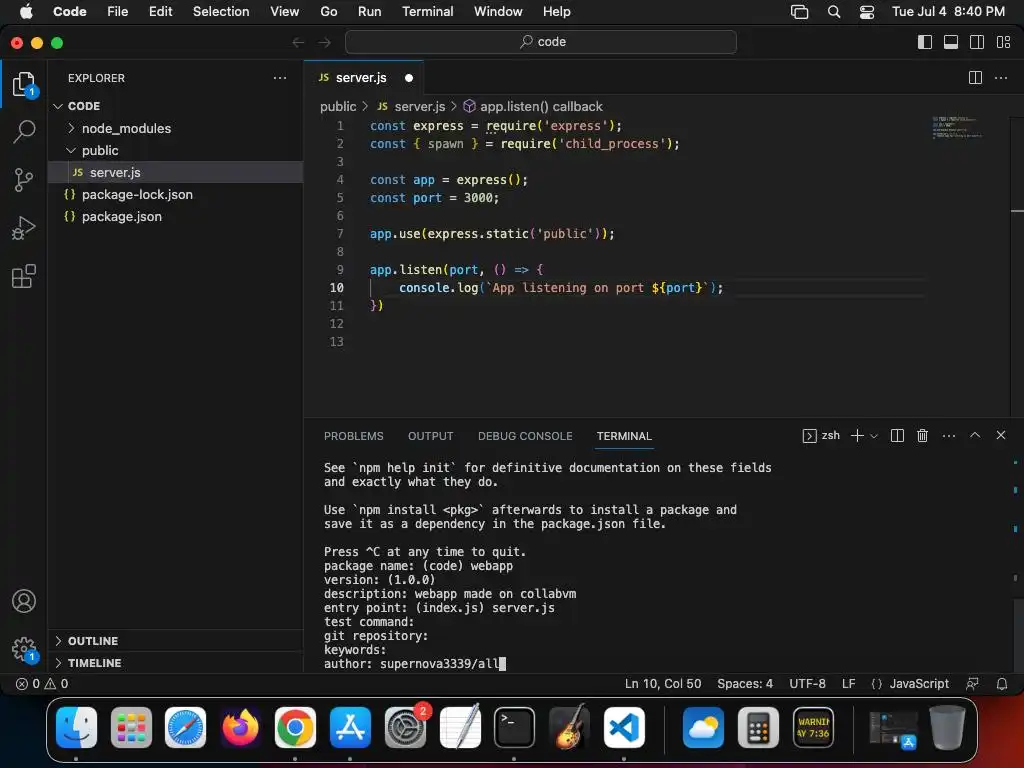This screenshot has height=768, width=1024.
Task: Customize layout icon in title bar
Action: (1003, 42)
